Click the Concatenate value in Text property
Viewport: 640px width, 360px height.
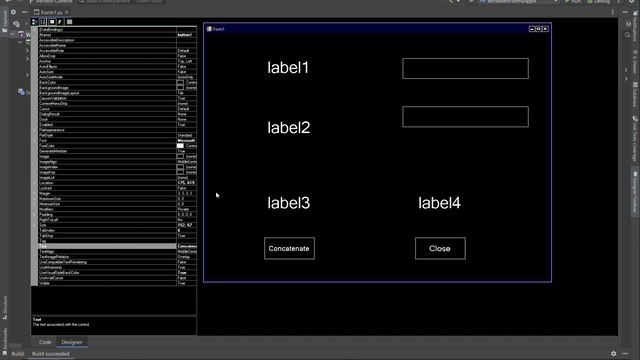pos(187,246)
